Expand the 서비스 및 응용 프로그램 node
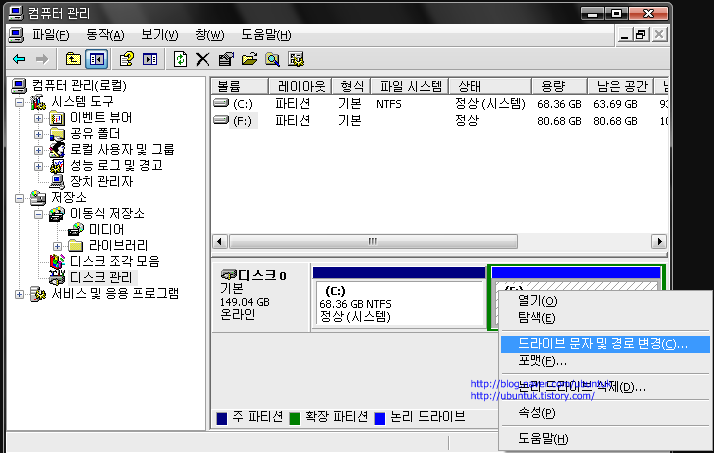Image resolution: width=714 pixels, height=453 pixels. pyautogui.click(x=19, y=294)
